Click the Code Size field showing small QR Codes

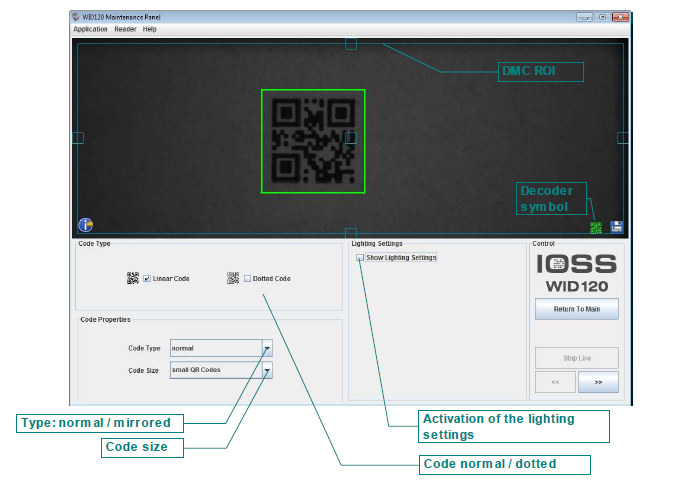click(x=217, y=370)
